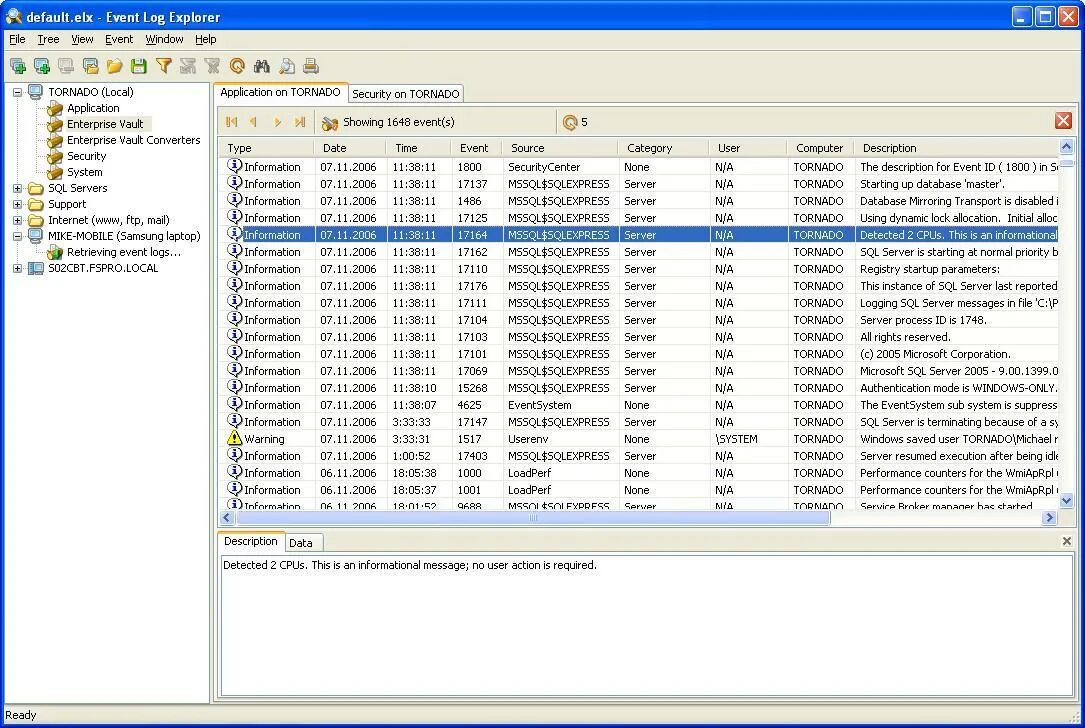Switch to the Security on TORNADO tab
The width and height of the screenshot is (1085, 728).
pyautogui.click(x=405, y=94)
